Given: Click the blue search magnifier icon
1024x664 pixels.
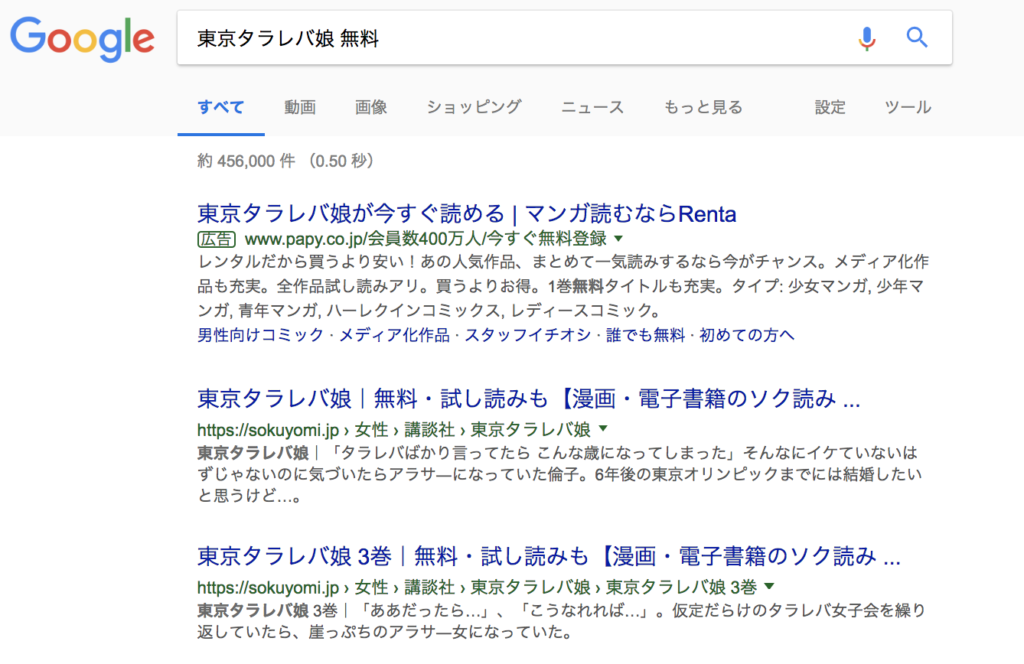Looking at the screenshot, I should pos(917,38).
